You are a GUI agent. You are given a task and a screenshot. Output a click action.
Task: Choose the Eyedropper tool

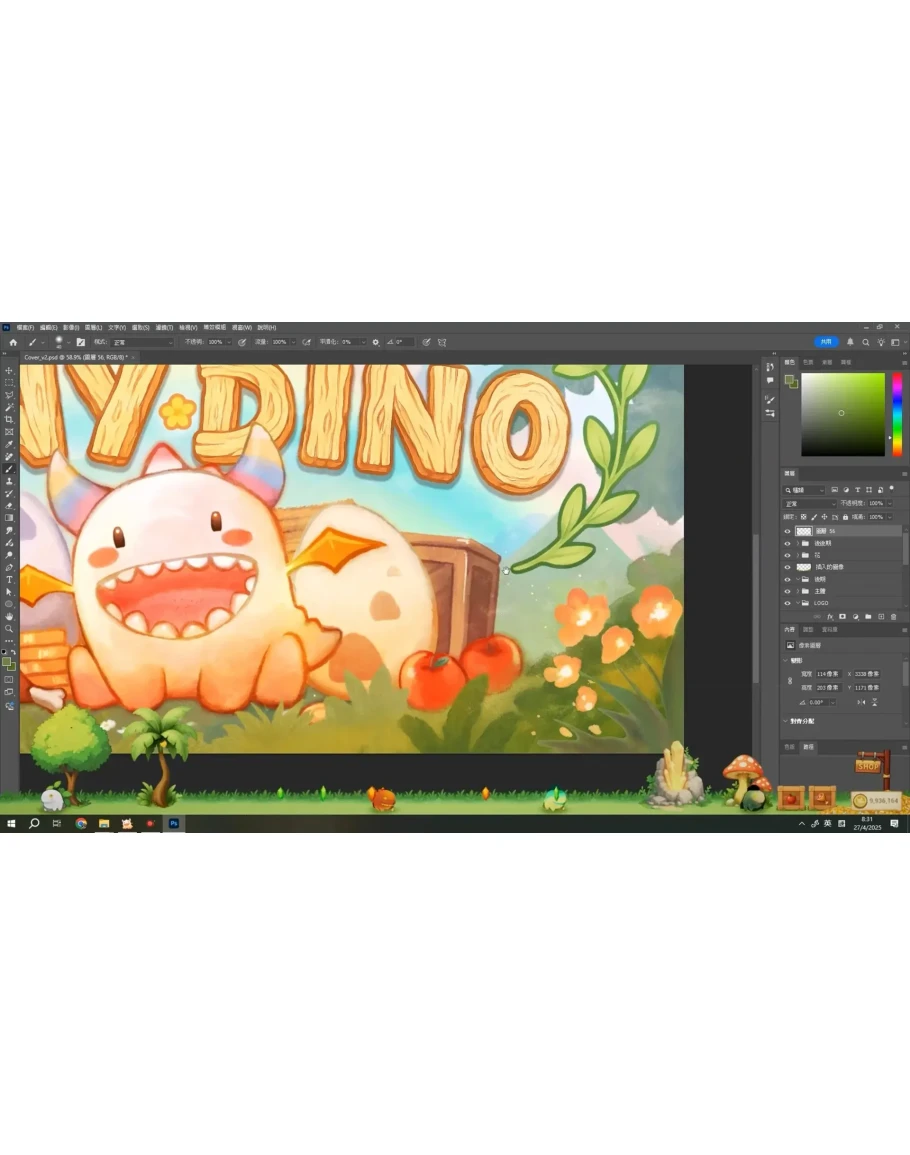[9, 444]
